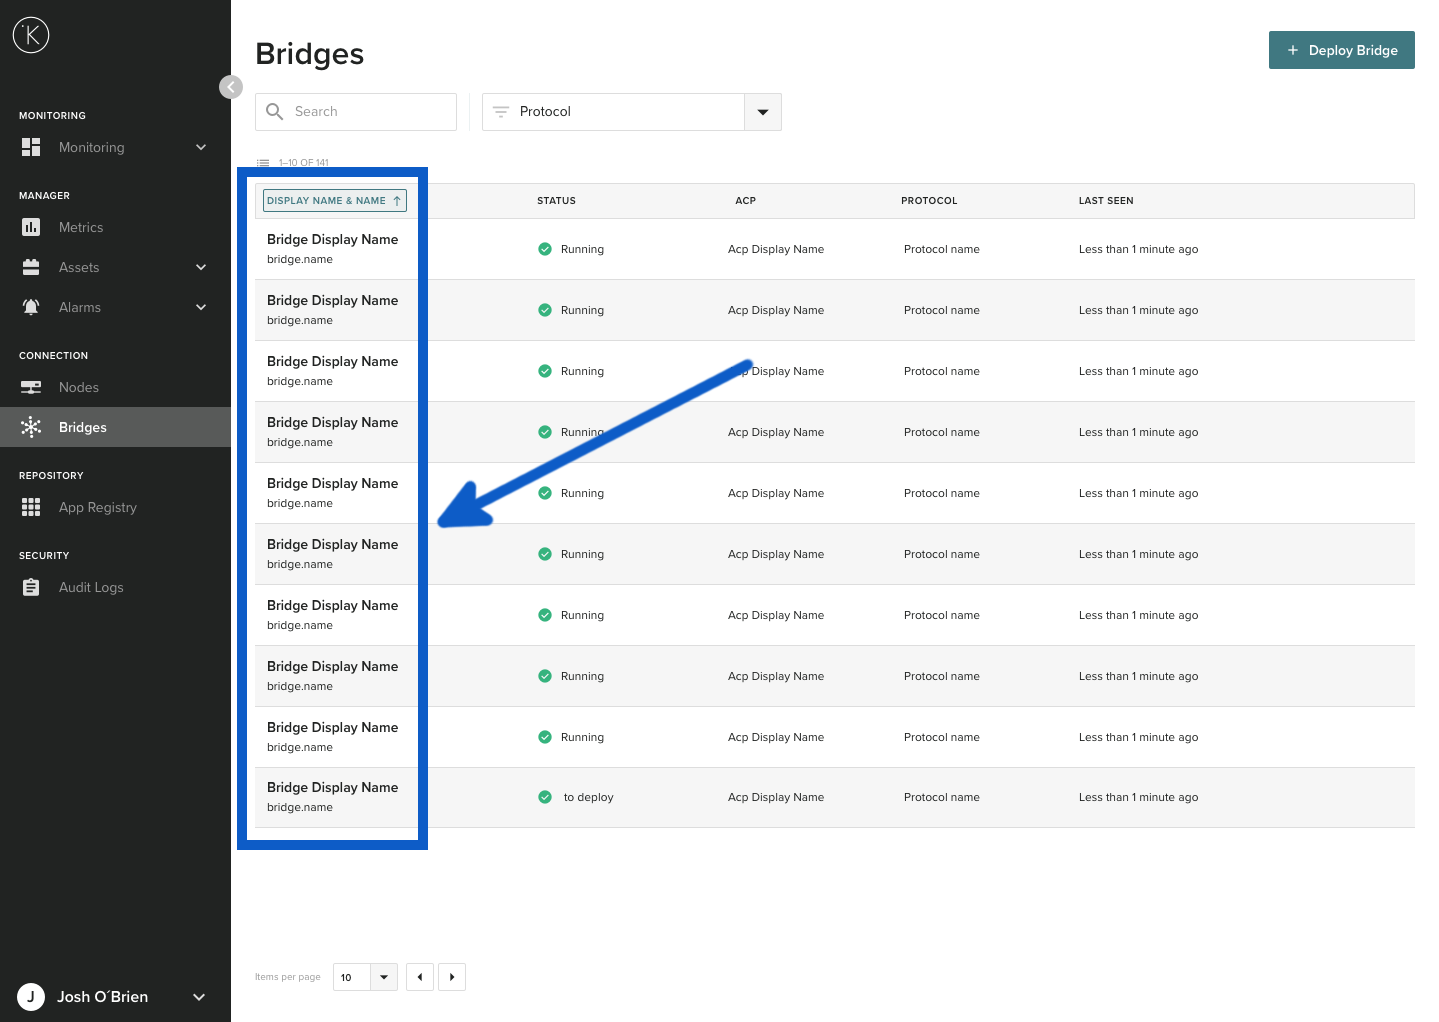Click the Audit Logs clipboard icon

tap(31, 587)
